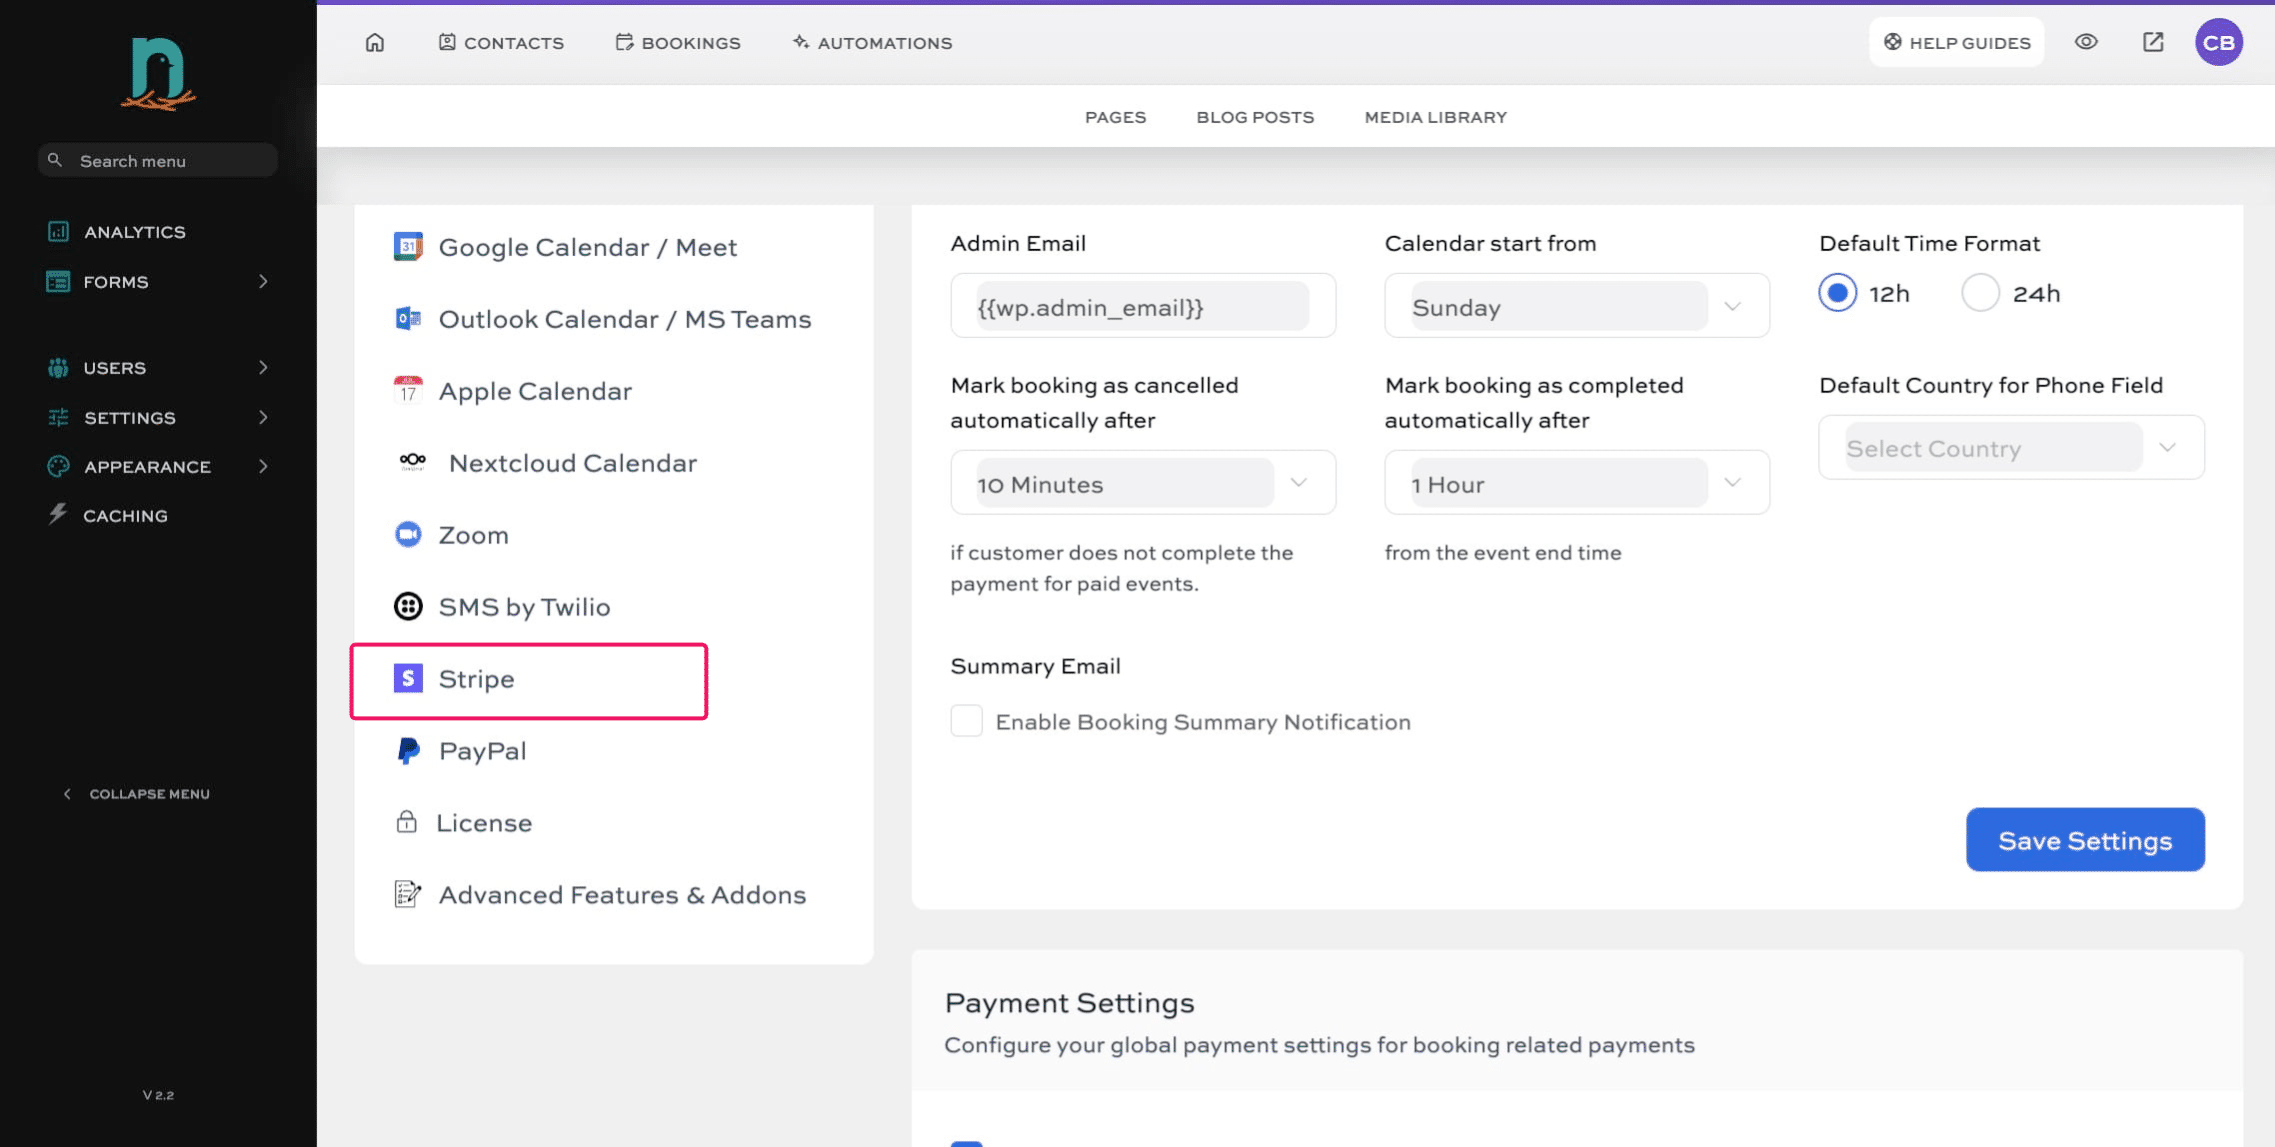Click the CB user avatar
The width and height of the screenshot is (2275, 1147).
click(x=2218, y=42)
